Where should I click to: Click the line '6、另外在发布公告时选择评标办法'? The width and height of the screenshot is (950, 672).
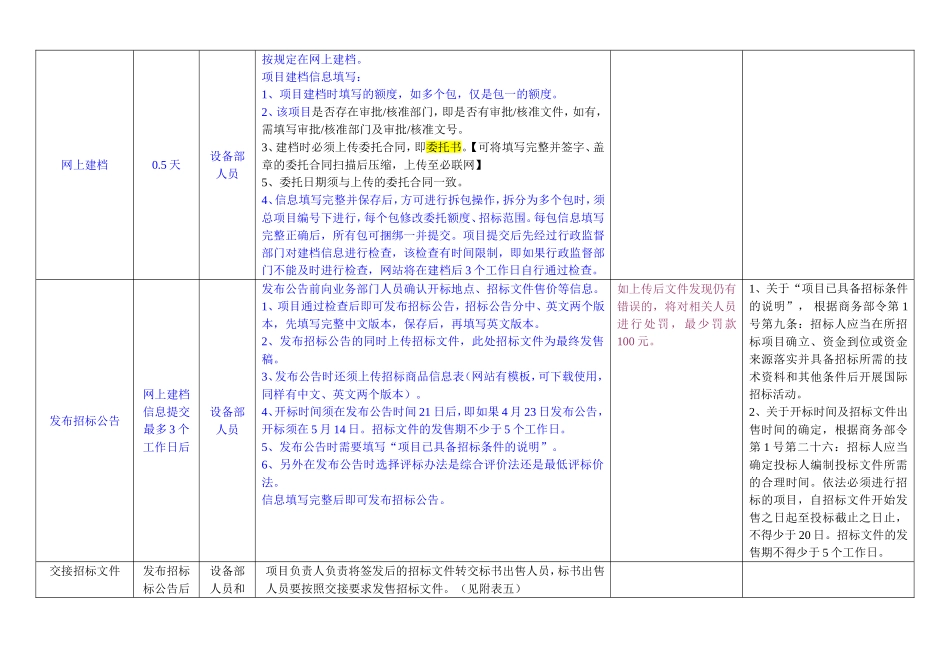click(x=433, y=473)
